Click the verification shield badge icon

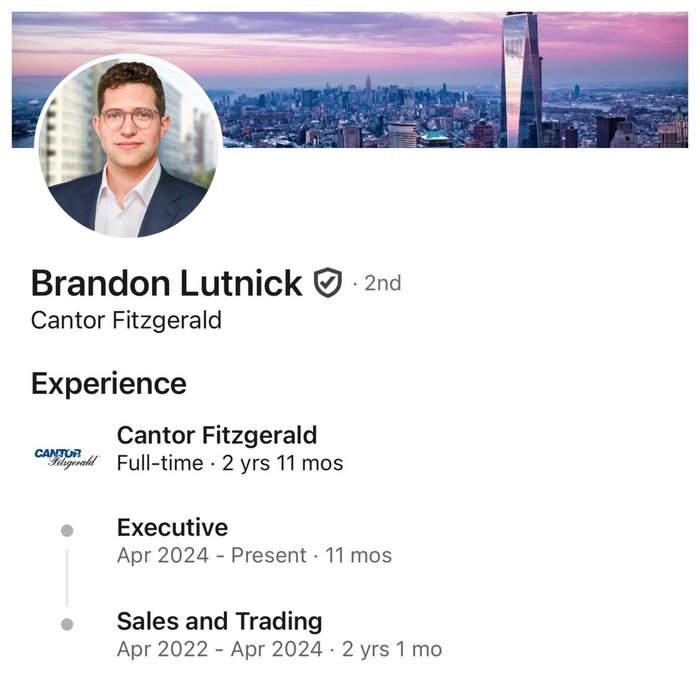327,284
